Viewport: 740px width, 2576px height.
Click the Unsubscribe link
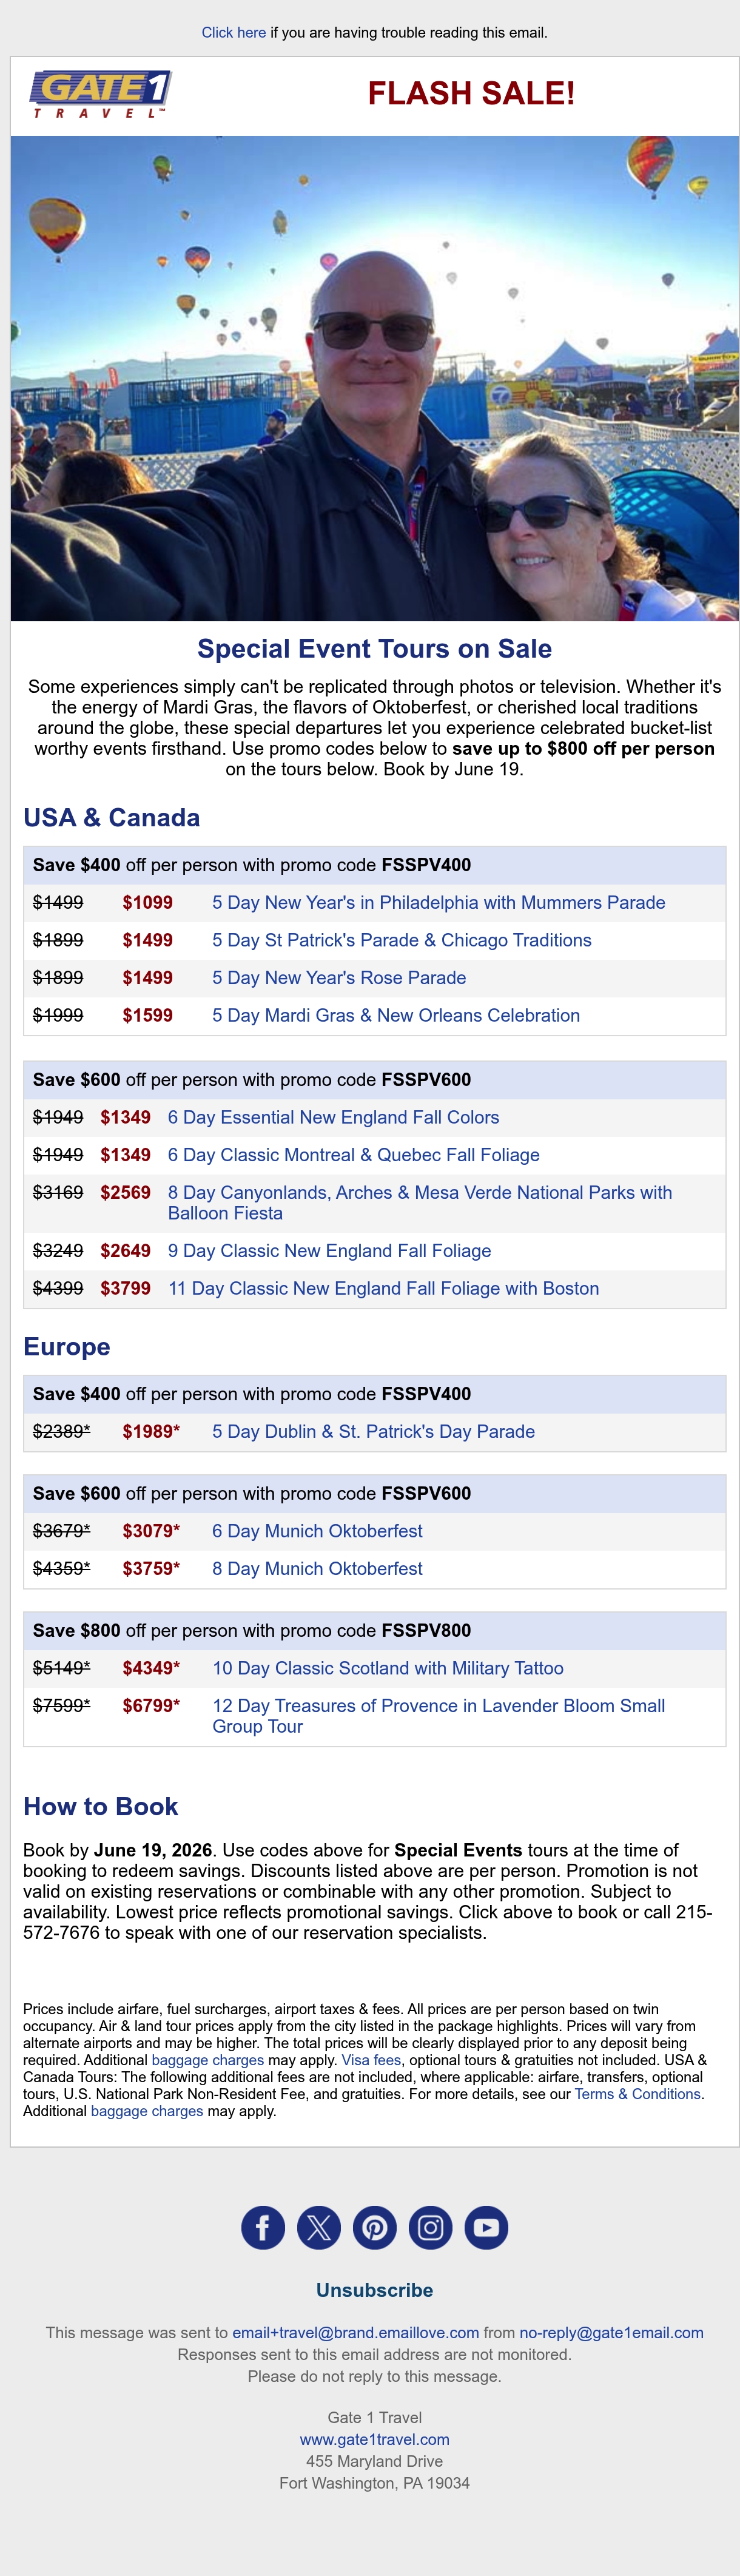[x=374, y=2289]
